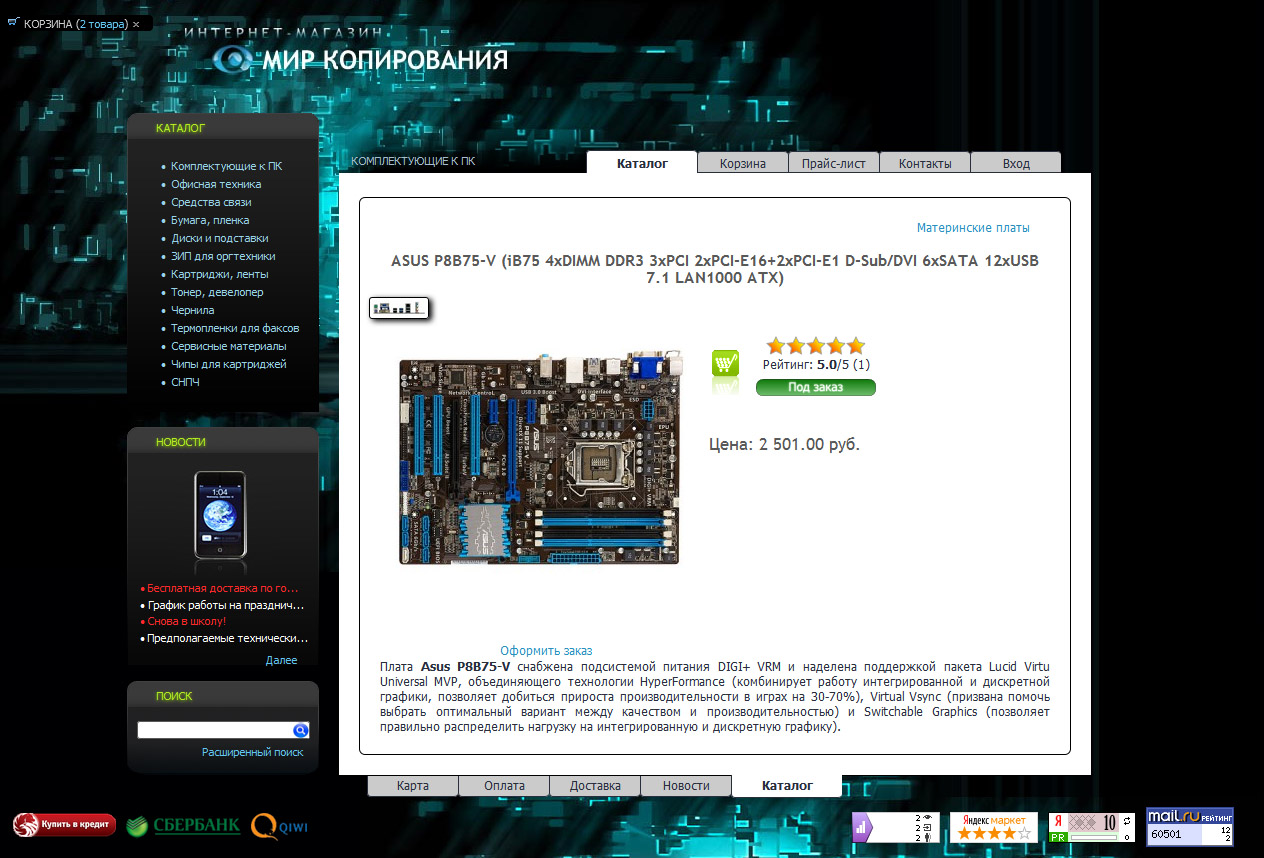Open the Яндекс Маркет rating badge
The width and height of the screenshot is (1264, 858).
pyautogui.click(x=993, y=827)
